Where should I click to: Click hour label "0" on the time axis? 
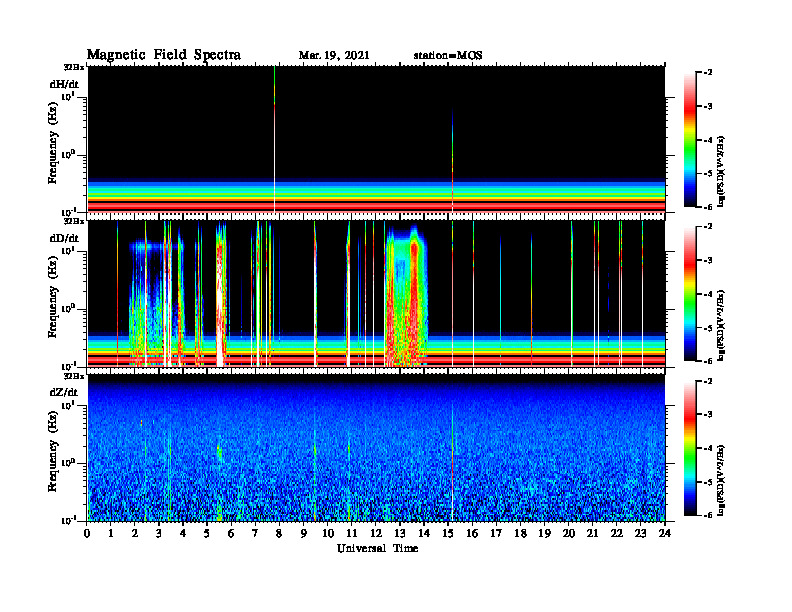pyautogui.click(x=87, y=533)
